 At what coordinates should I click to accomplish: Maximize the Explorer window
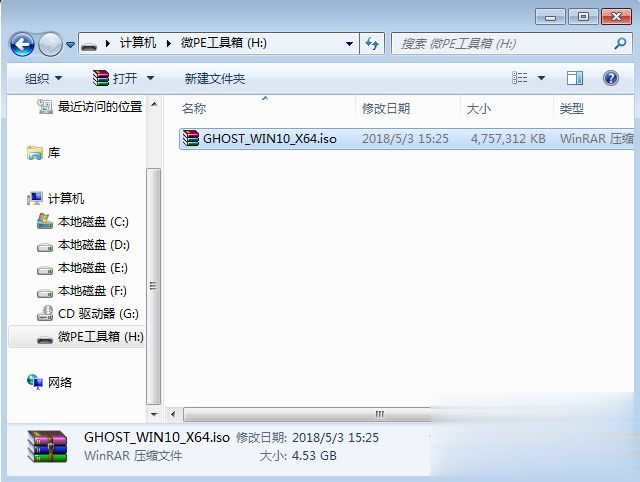click(x=583, y=17)
